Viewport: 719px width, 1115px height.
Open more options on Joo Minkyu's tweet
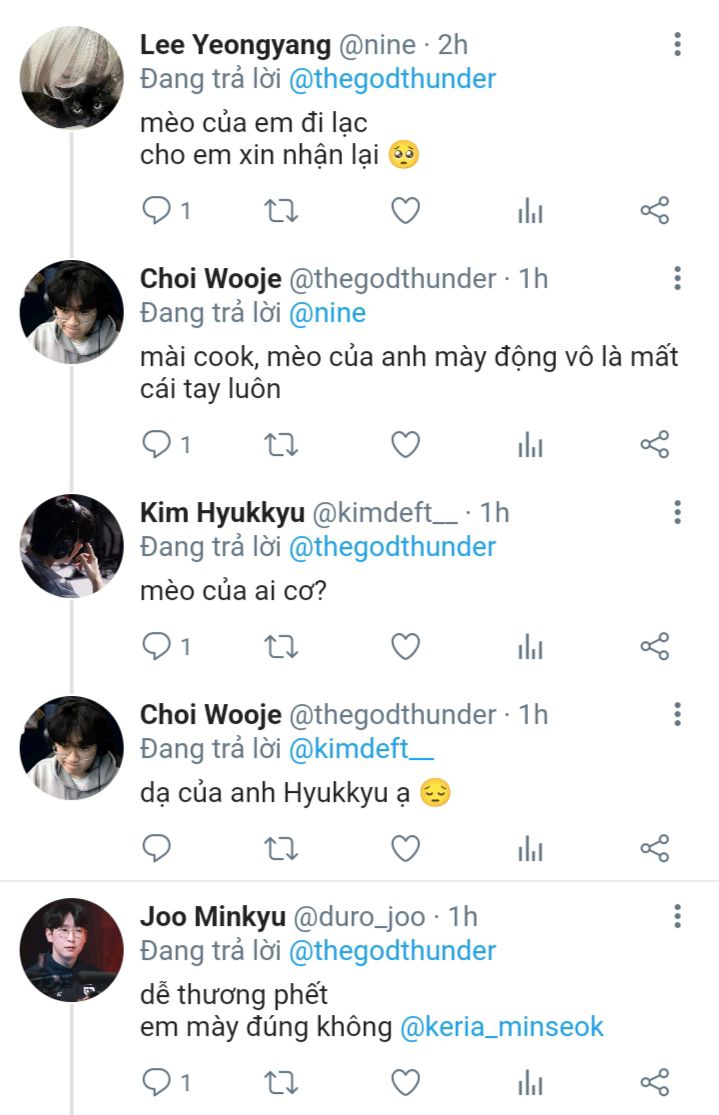677,916
